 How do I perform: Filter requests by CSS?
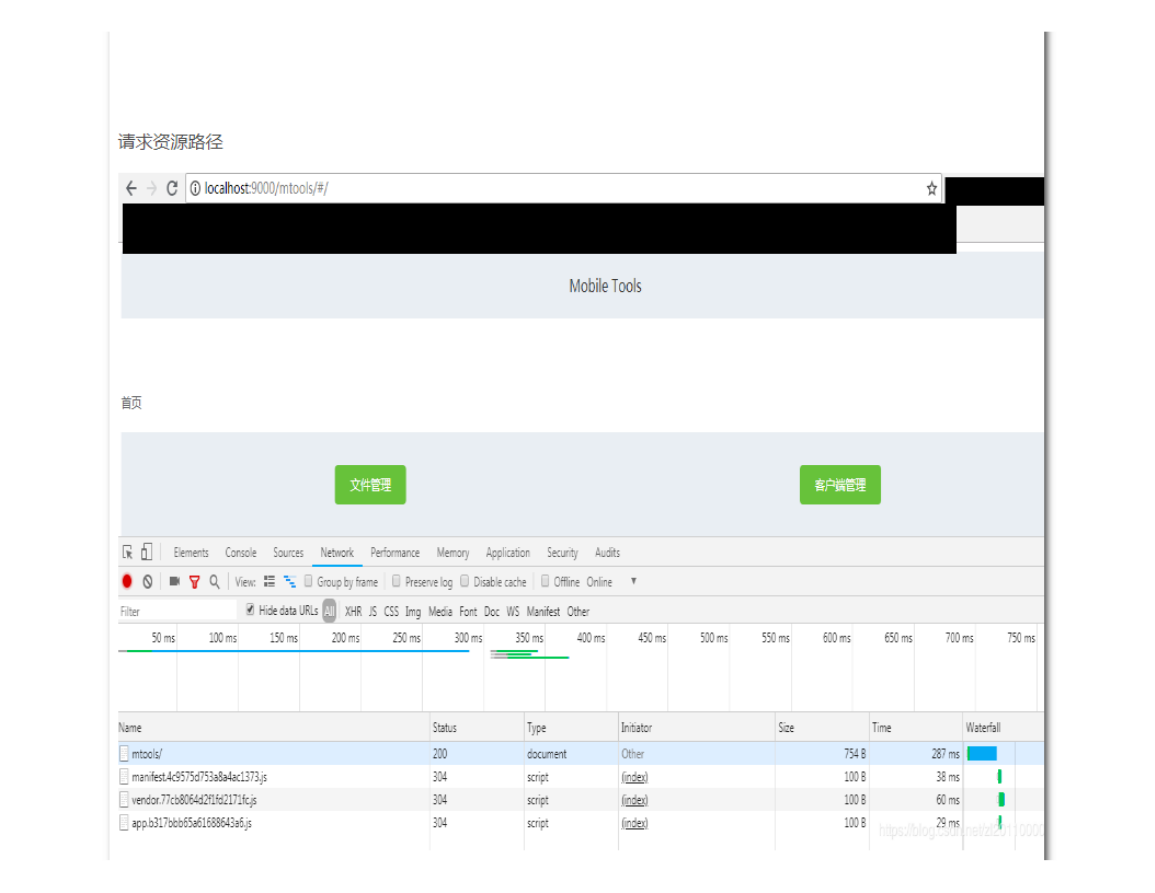(x=391, y=612)
